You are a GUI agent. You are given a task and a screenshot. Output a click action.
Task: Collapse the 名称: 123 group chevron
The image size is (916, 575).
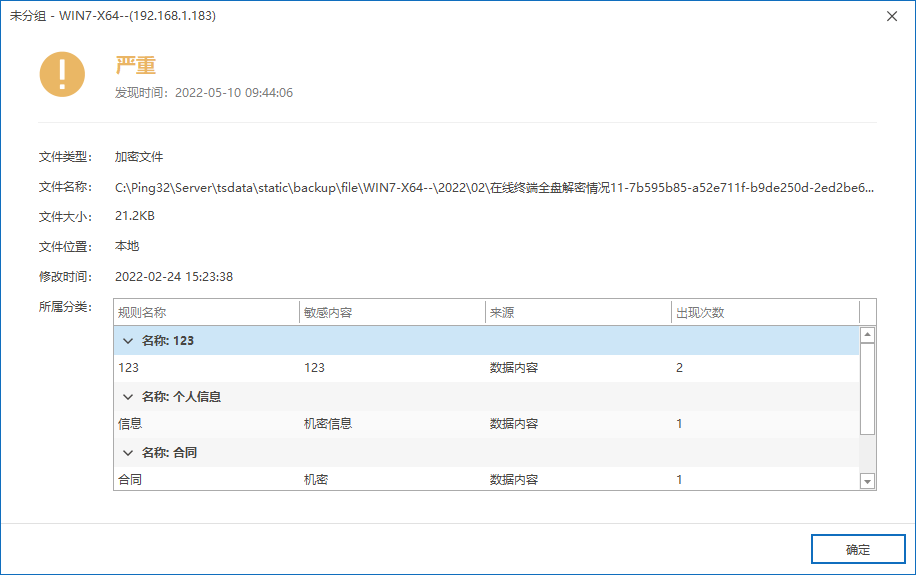point(128,341)
